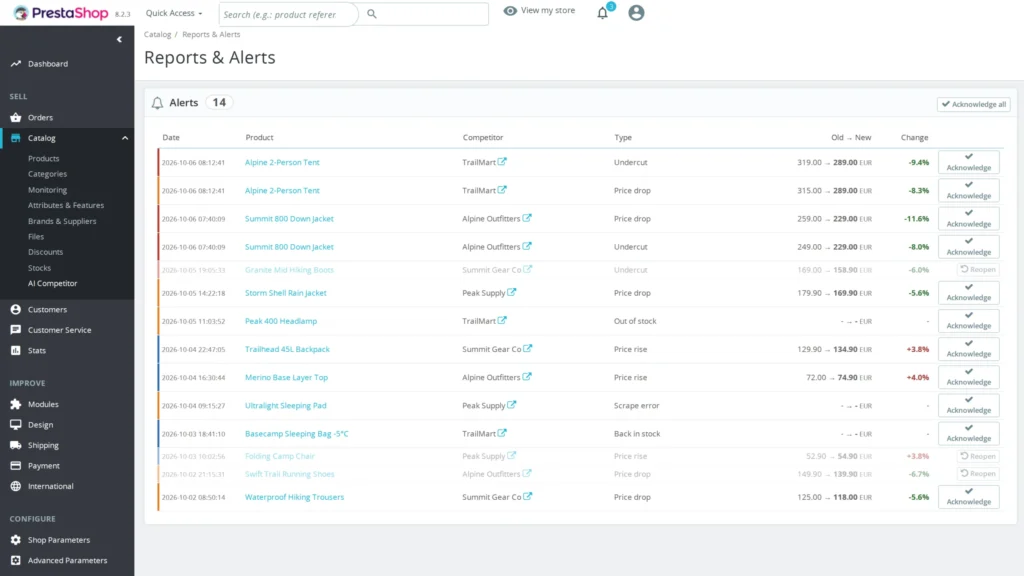Click the alerts count badge 14

coord(219,103)
